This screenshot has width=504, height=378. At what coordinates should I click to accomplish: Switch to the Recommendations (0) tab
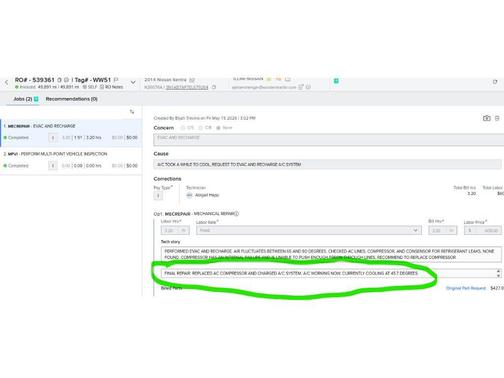pos(71,99)
